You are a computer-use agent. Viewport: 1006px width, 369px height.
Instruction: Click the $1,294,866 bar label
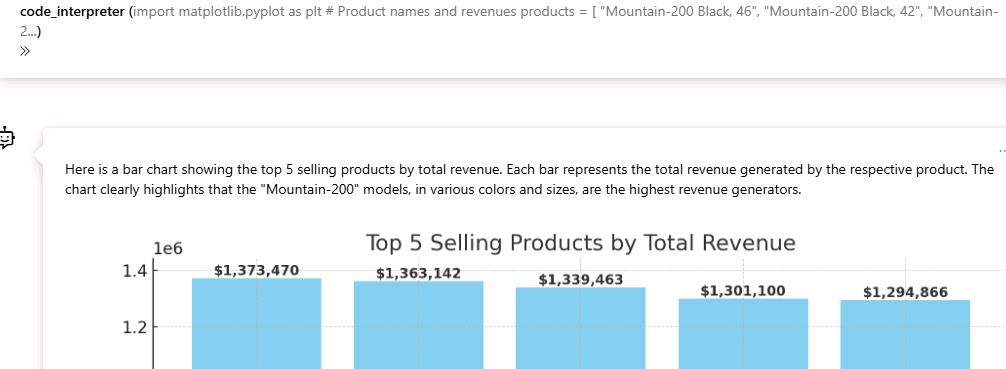click(905, 293)
